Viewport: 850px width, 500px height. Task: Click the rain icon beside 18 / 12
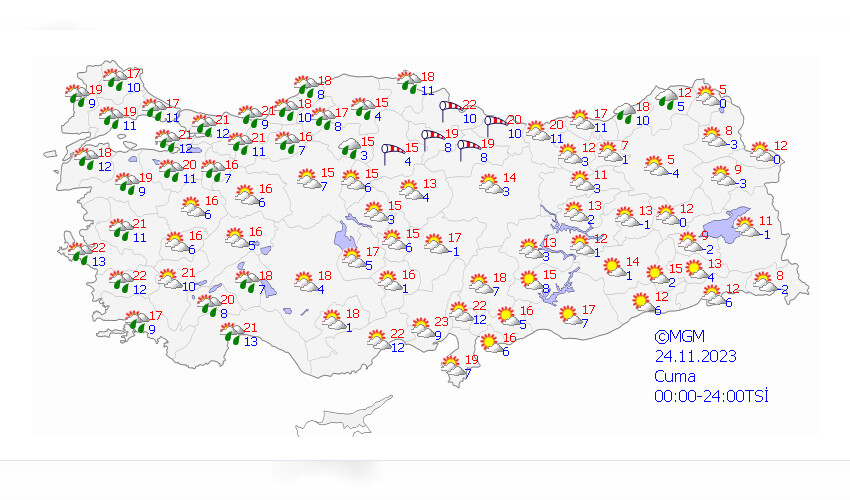[x=87, y=159]
